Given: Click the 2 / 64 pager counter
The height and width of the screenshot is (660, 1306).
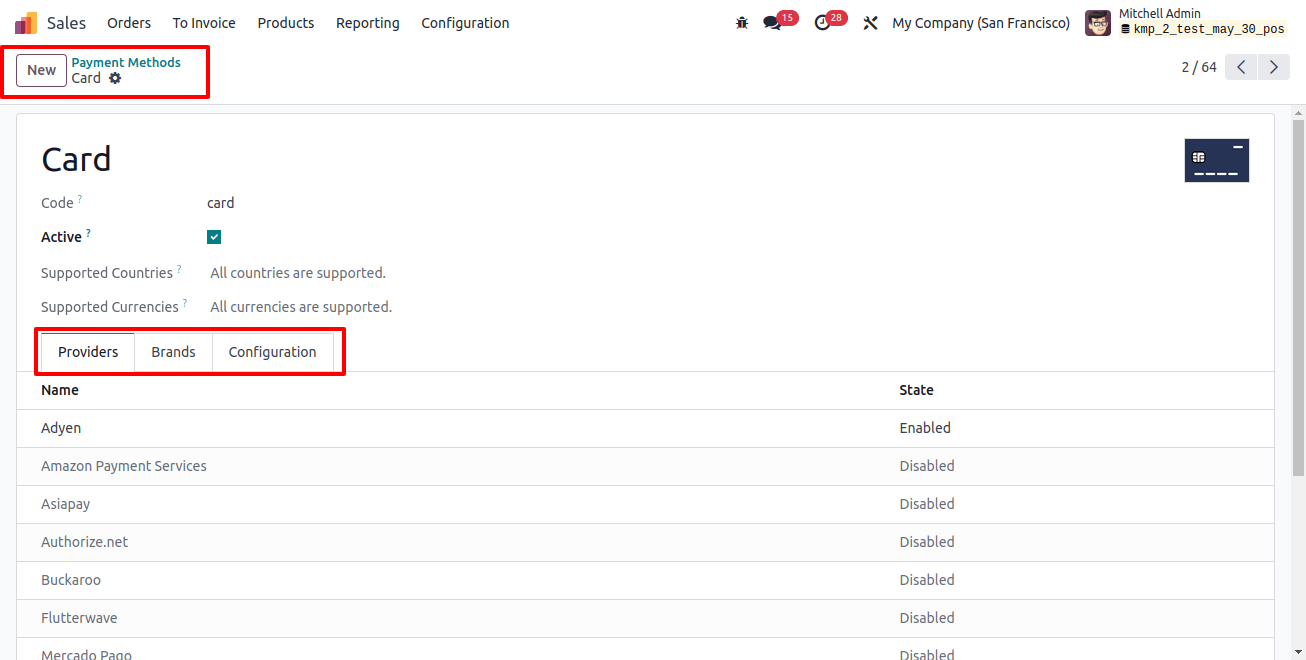Looking at the screenshot, I should pos(1199,67).
